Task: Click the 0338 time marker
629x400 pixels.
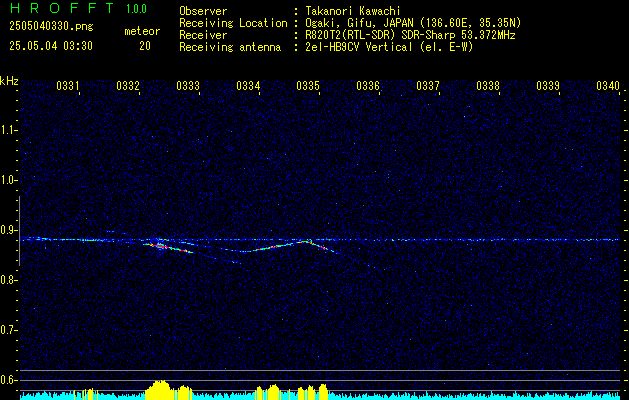Action: (x=488, y=85)
